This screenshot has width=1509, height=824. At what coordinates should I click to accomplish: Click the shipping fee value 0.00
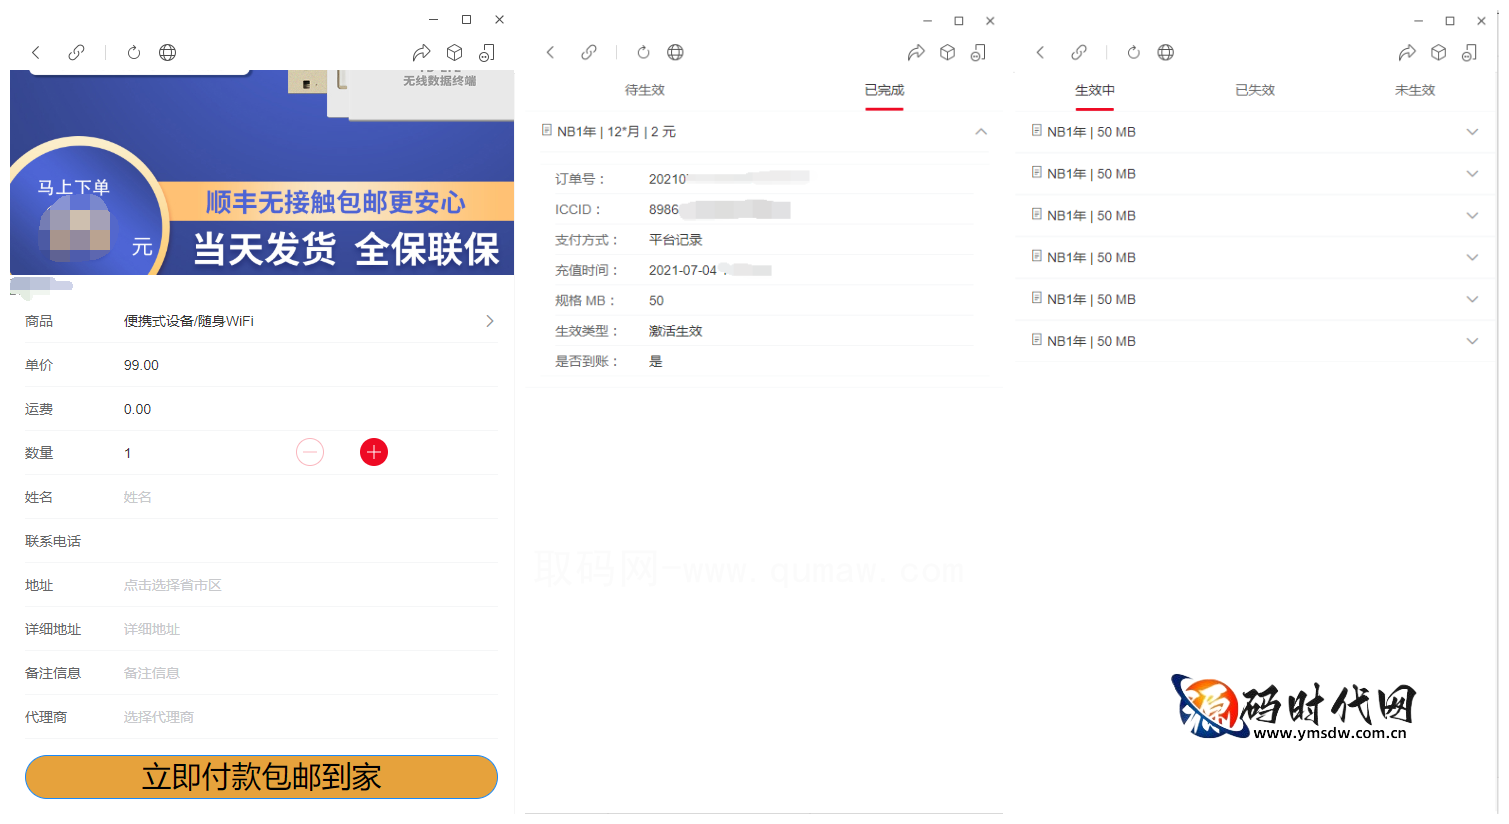tap(137, 409)
